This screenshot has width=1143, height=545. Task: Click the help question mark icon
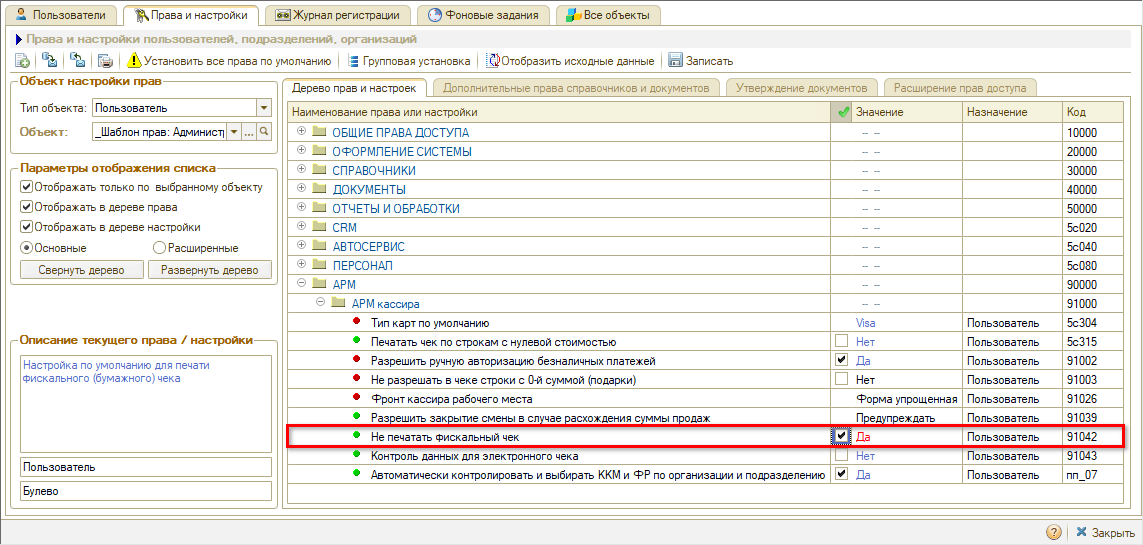click(x=1053, y=533)
